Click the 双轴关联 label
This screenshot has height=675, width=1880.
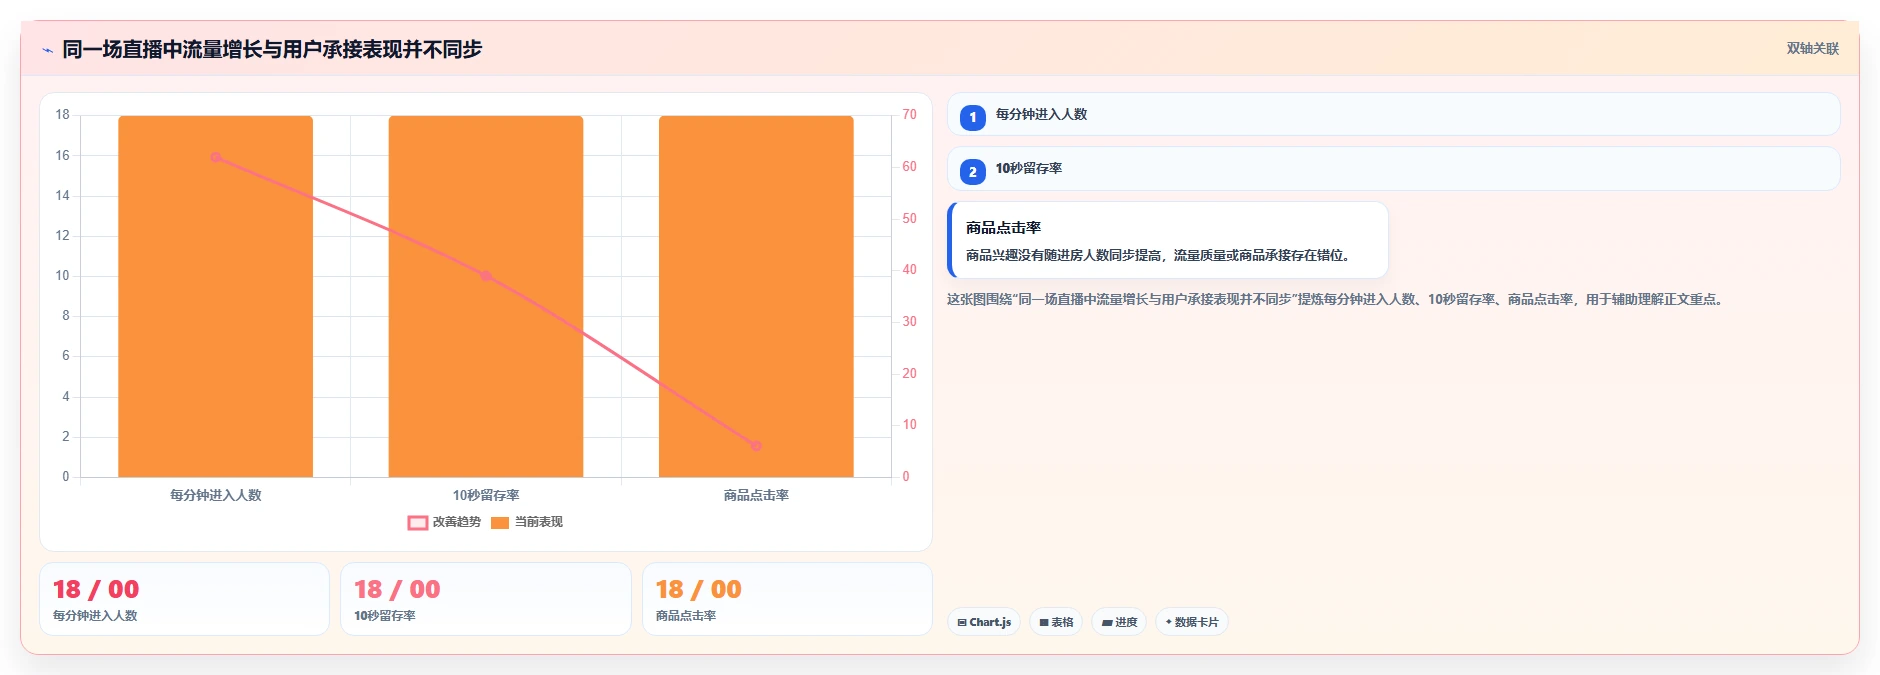click(x=1812, y=49)
